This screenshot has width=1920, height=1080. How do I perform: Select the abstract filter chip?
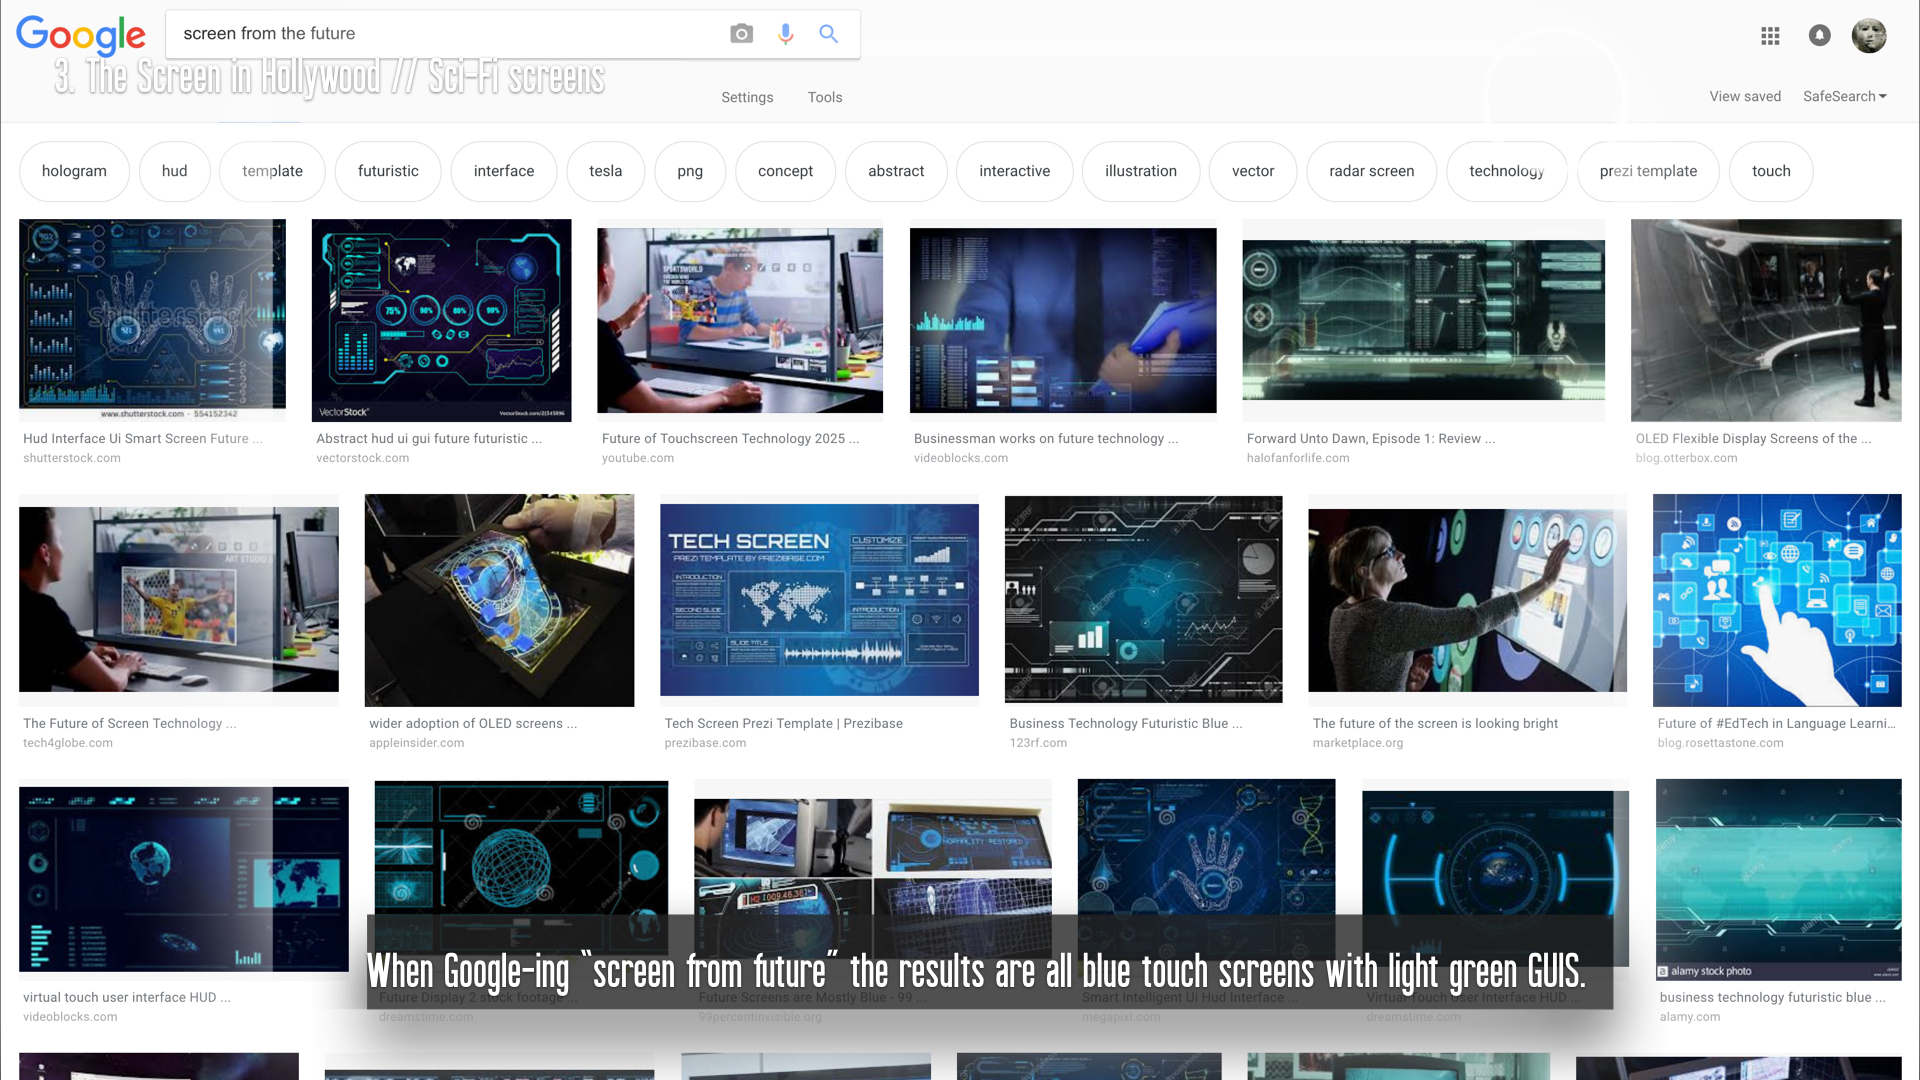click(x=896, y=171)
